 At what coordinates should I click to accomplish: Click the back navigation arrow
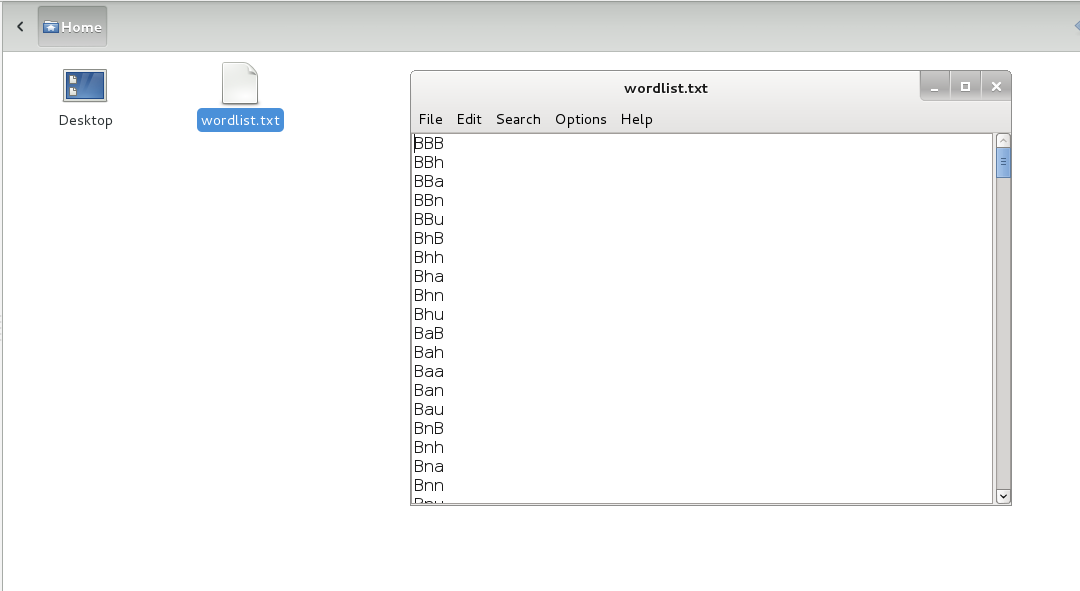(x=20, y=26)
